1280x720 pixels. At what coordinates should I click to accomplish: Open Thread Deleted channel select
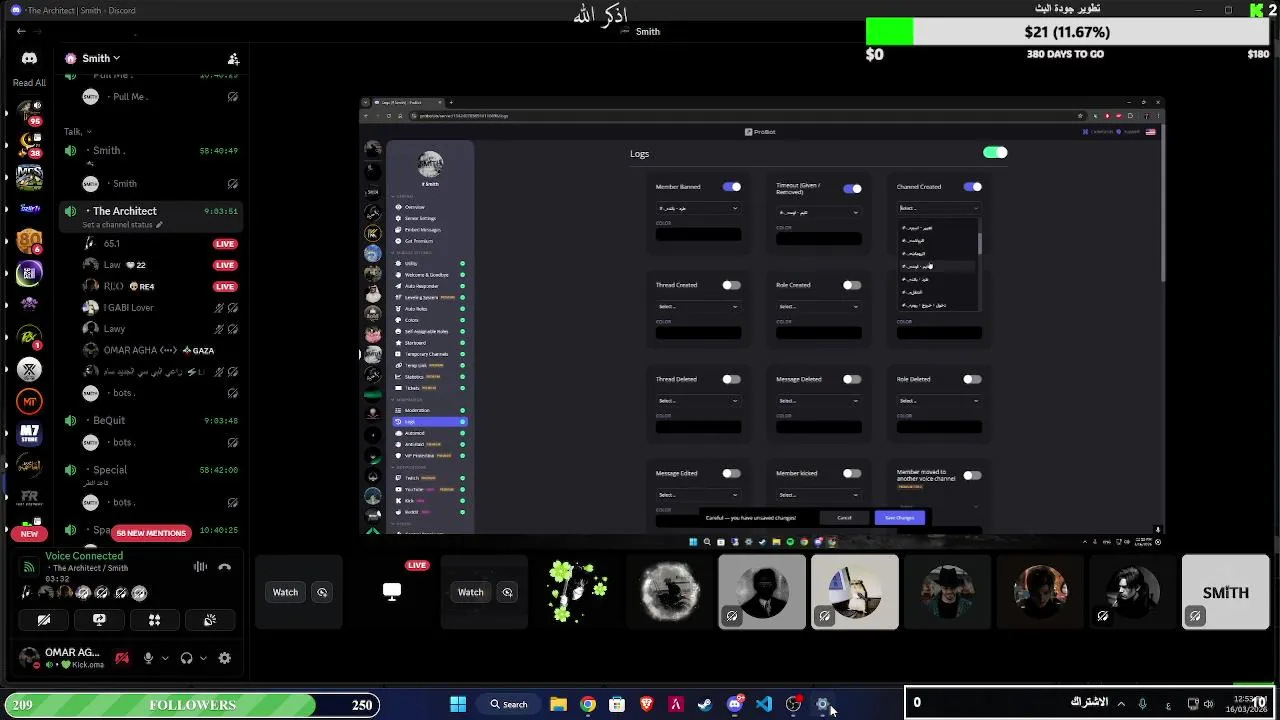[x=698, y=400]
